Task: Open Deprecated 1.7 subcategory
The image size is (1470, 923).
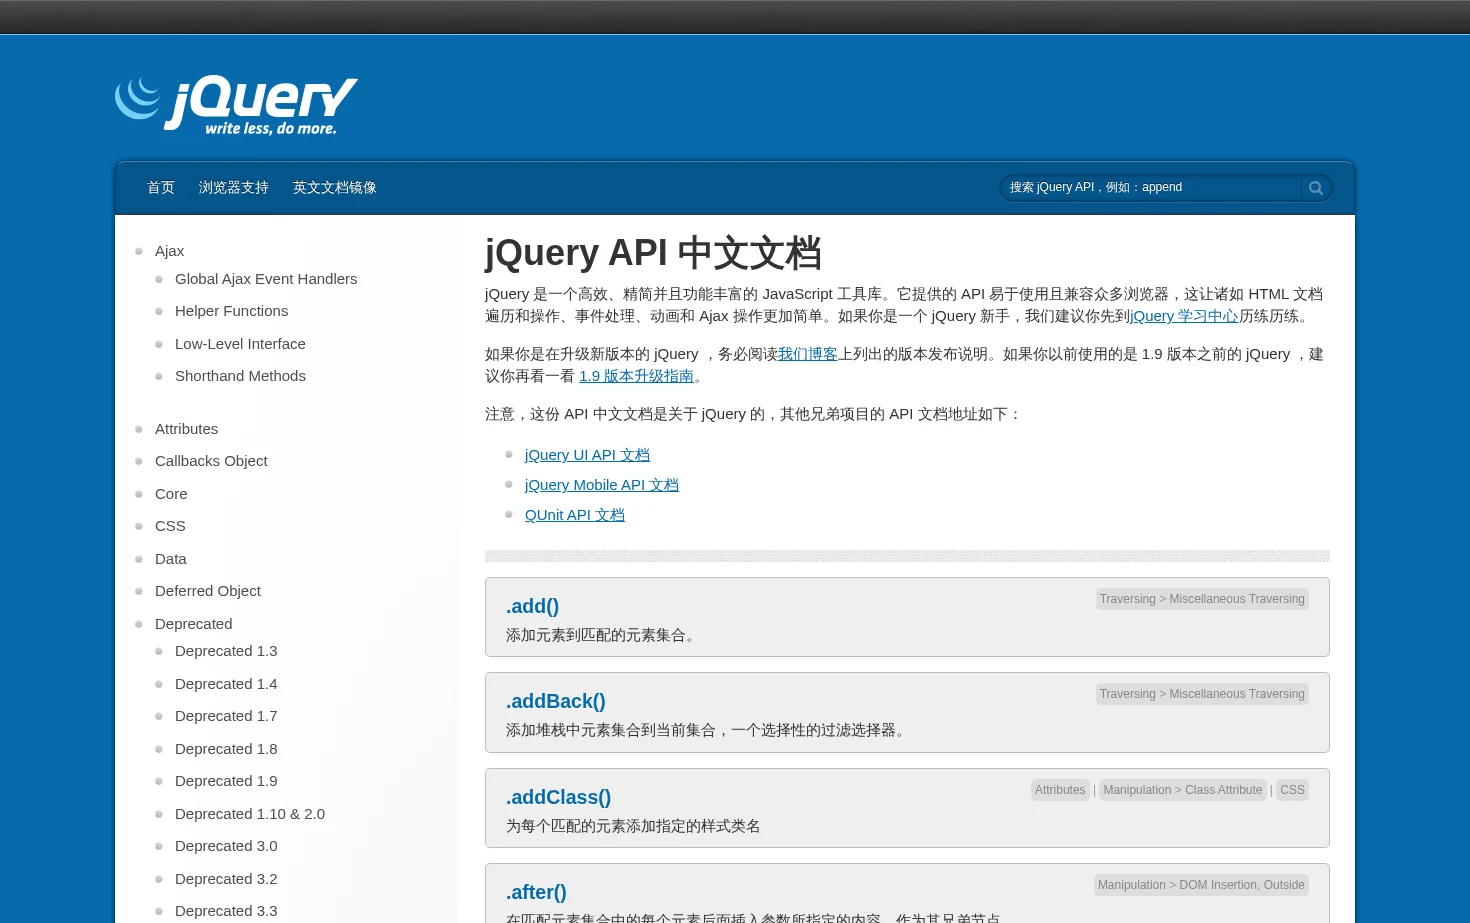Action: click(x=226, y=716)
